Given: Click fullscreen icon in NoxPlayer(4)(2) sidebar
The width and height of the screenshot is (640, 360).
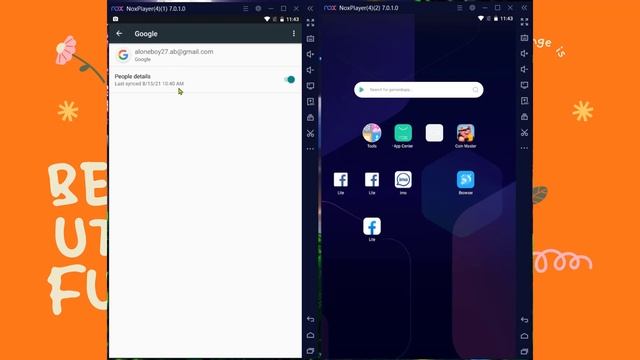Looking at the screenshot, I should point(524,22).
